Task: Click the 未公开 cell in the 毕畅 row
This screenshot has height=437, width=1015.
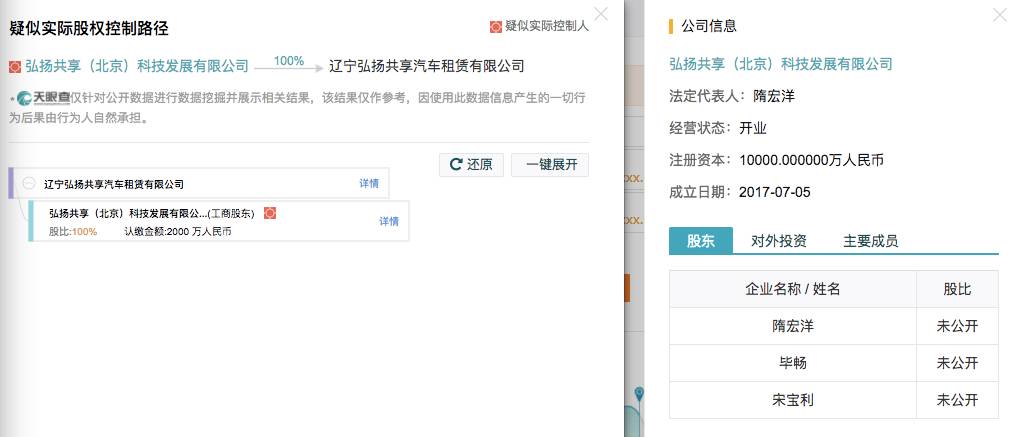Action: click(957, 363)
